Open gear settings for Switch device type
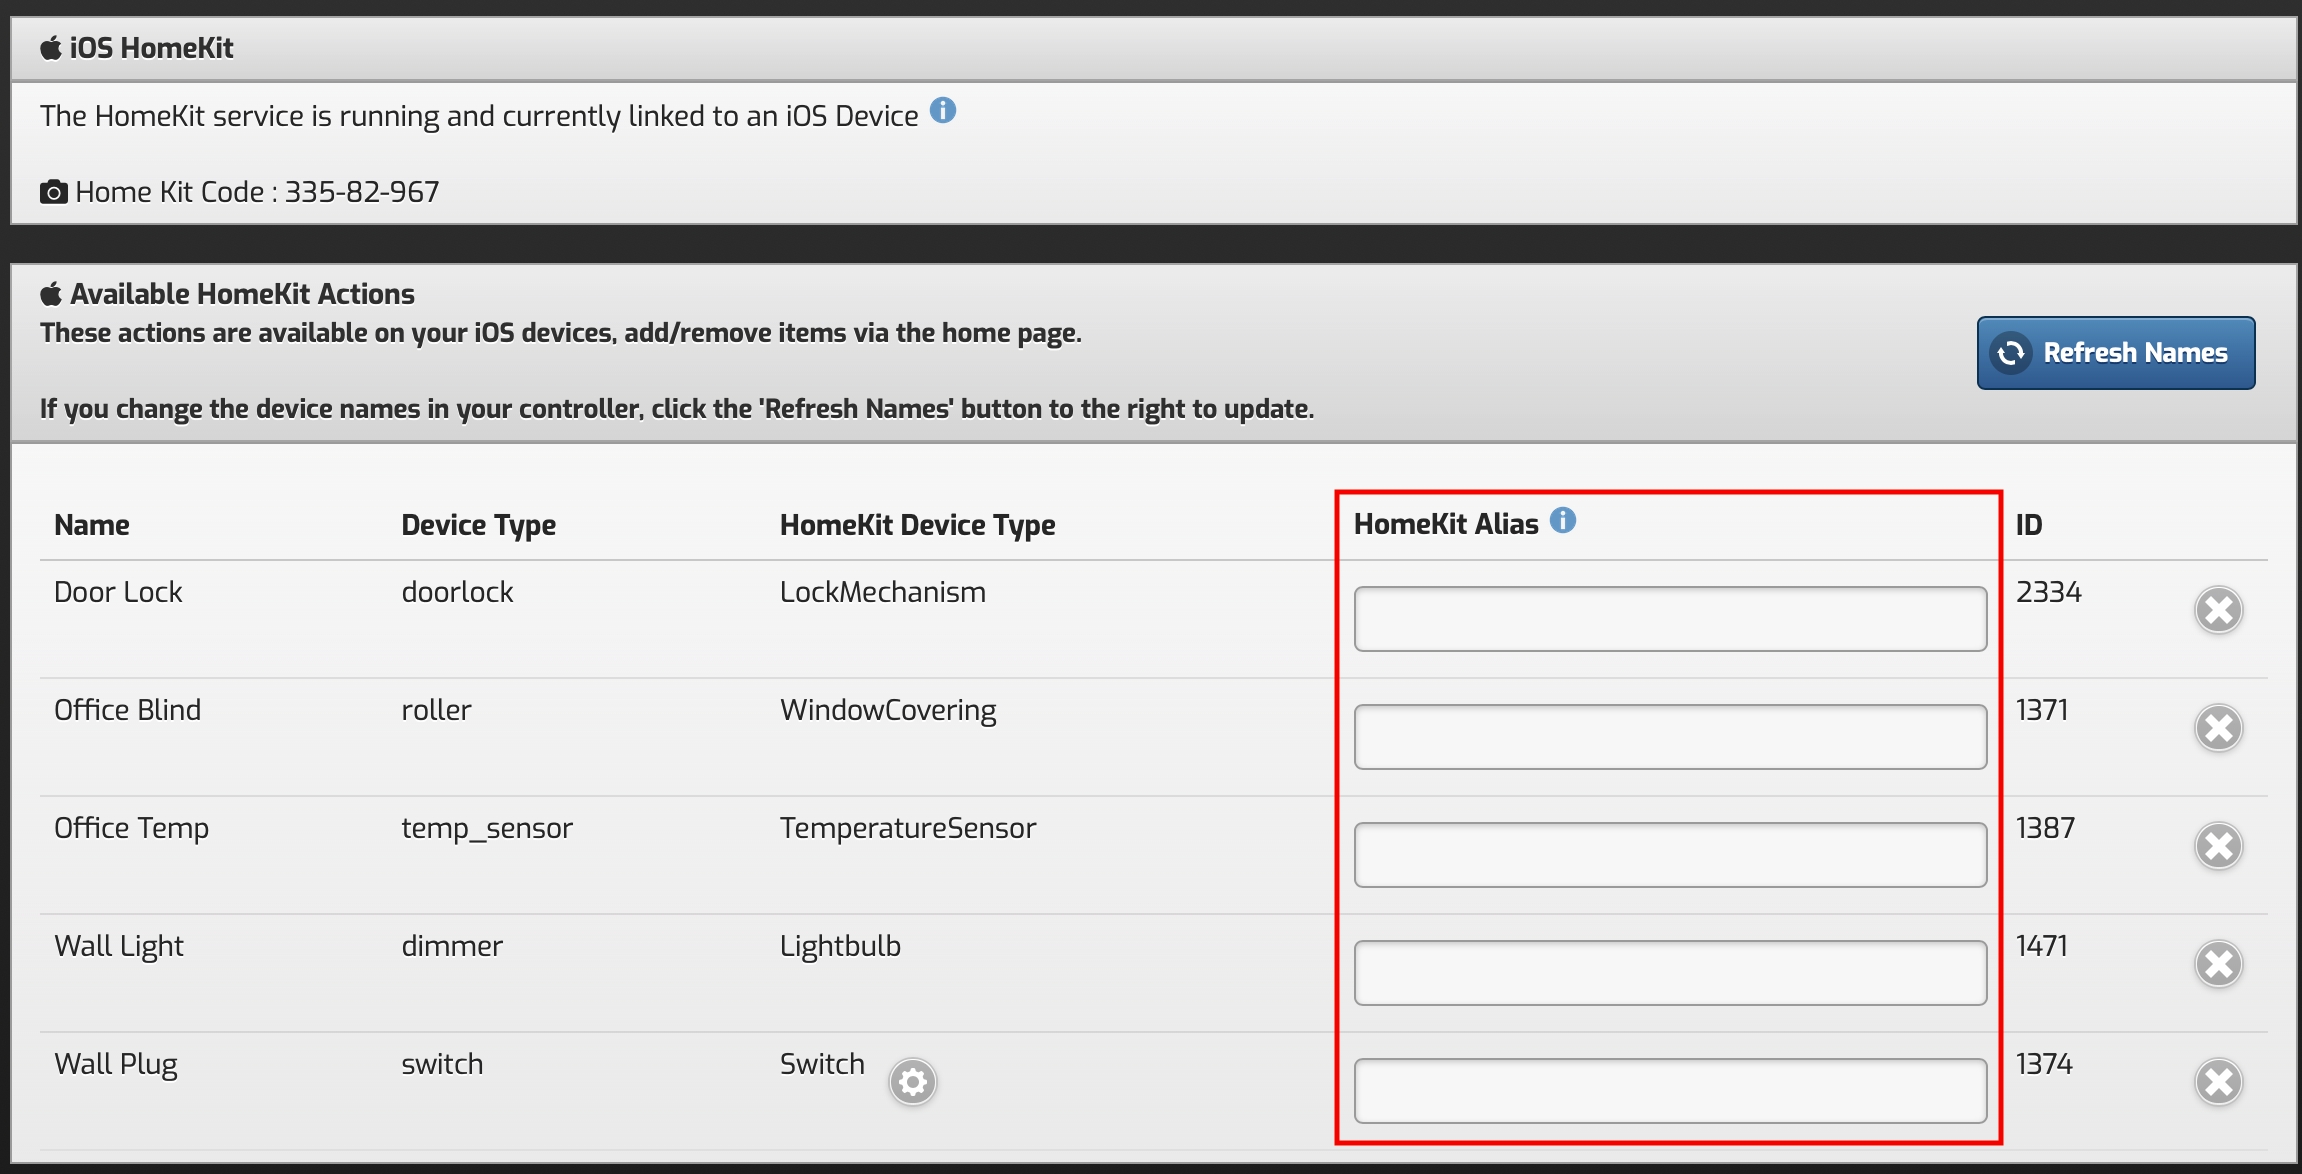2302x1174 pixels. click(x=912, y=1082)
